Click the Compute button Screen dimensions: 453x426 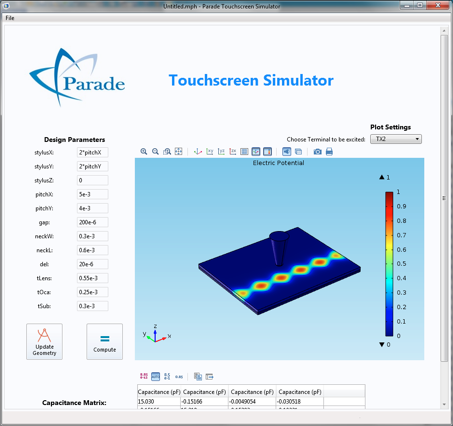(x=104, y=341)
